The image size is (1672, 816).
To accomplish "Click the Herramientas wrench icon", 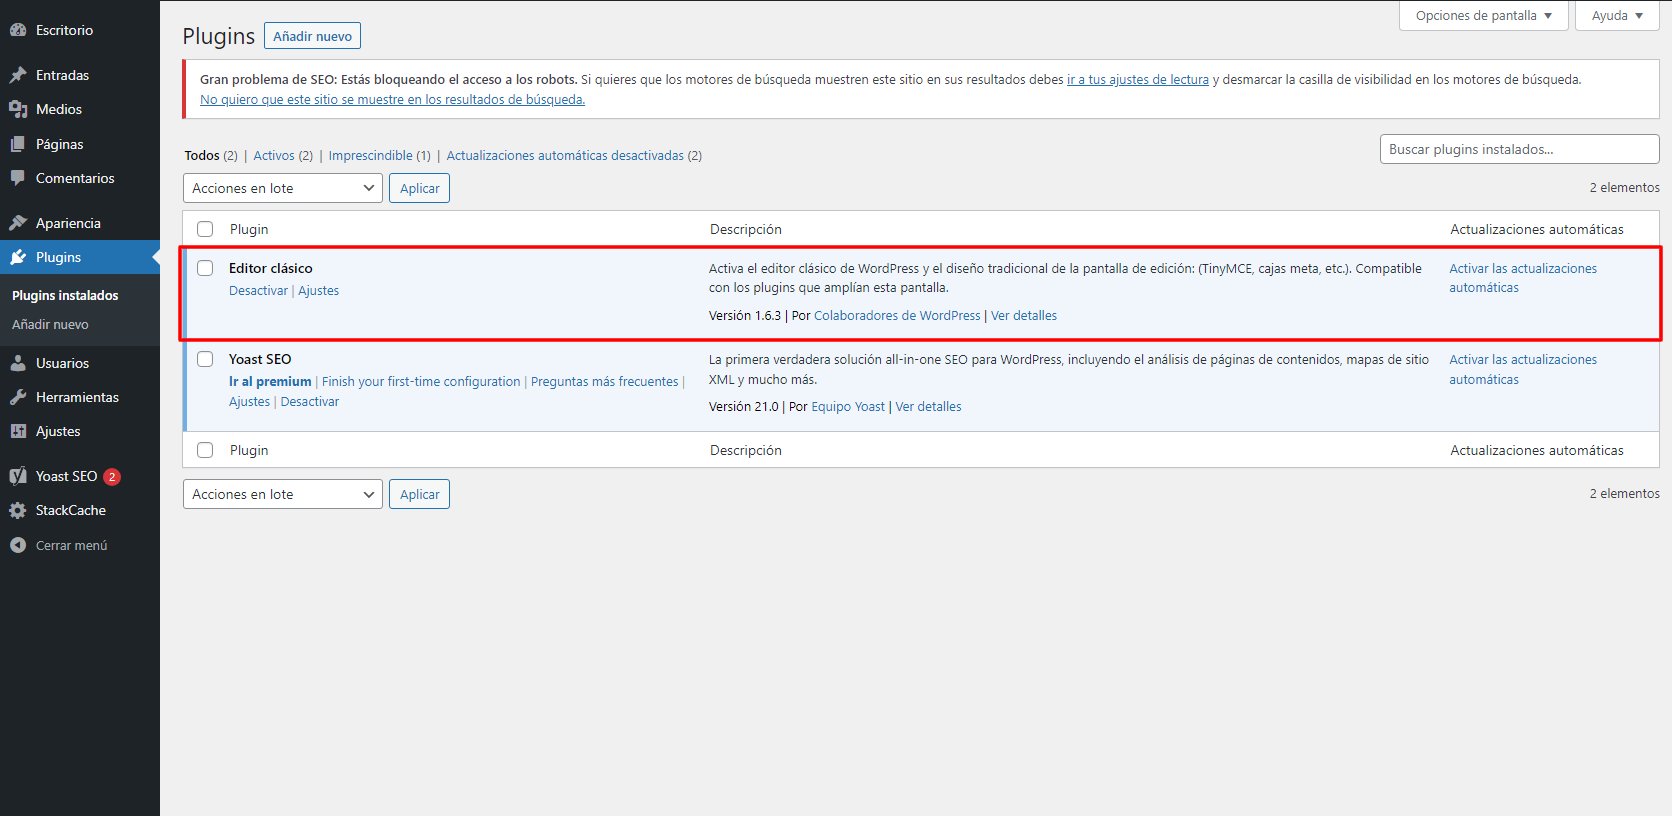I will 18,397.
